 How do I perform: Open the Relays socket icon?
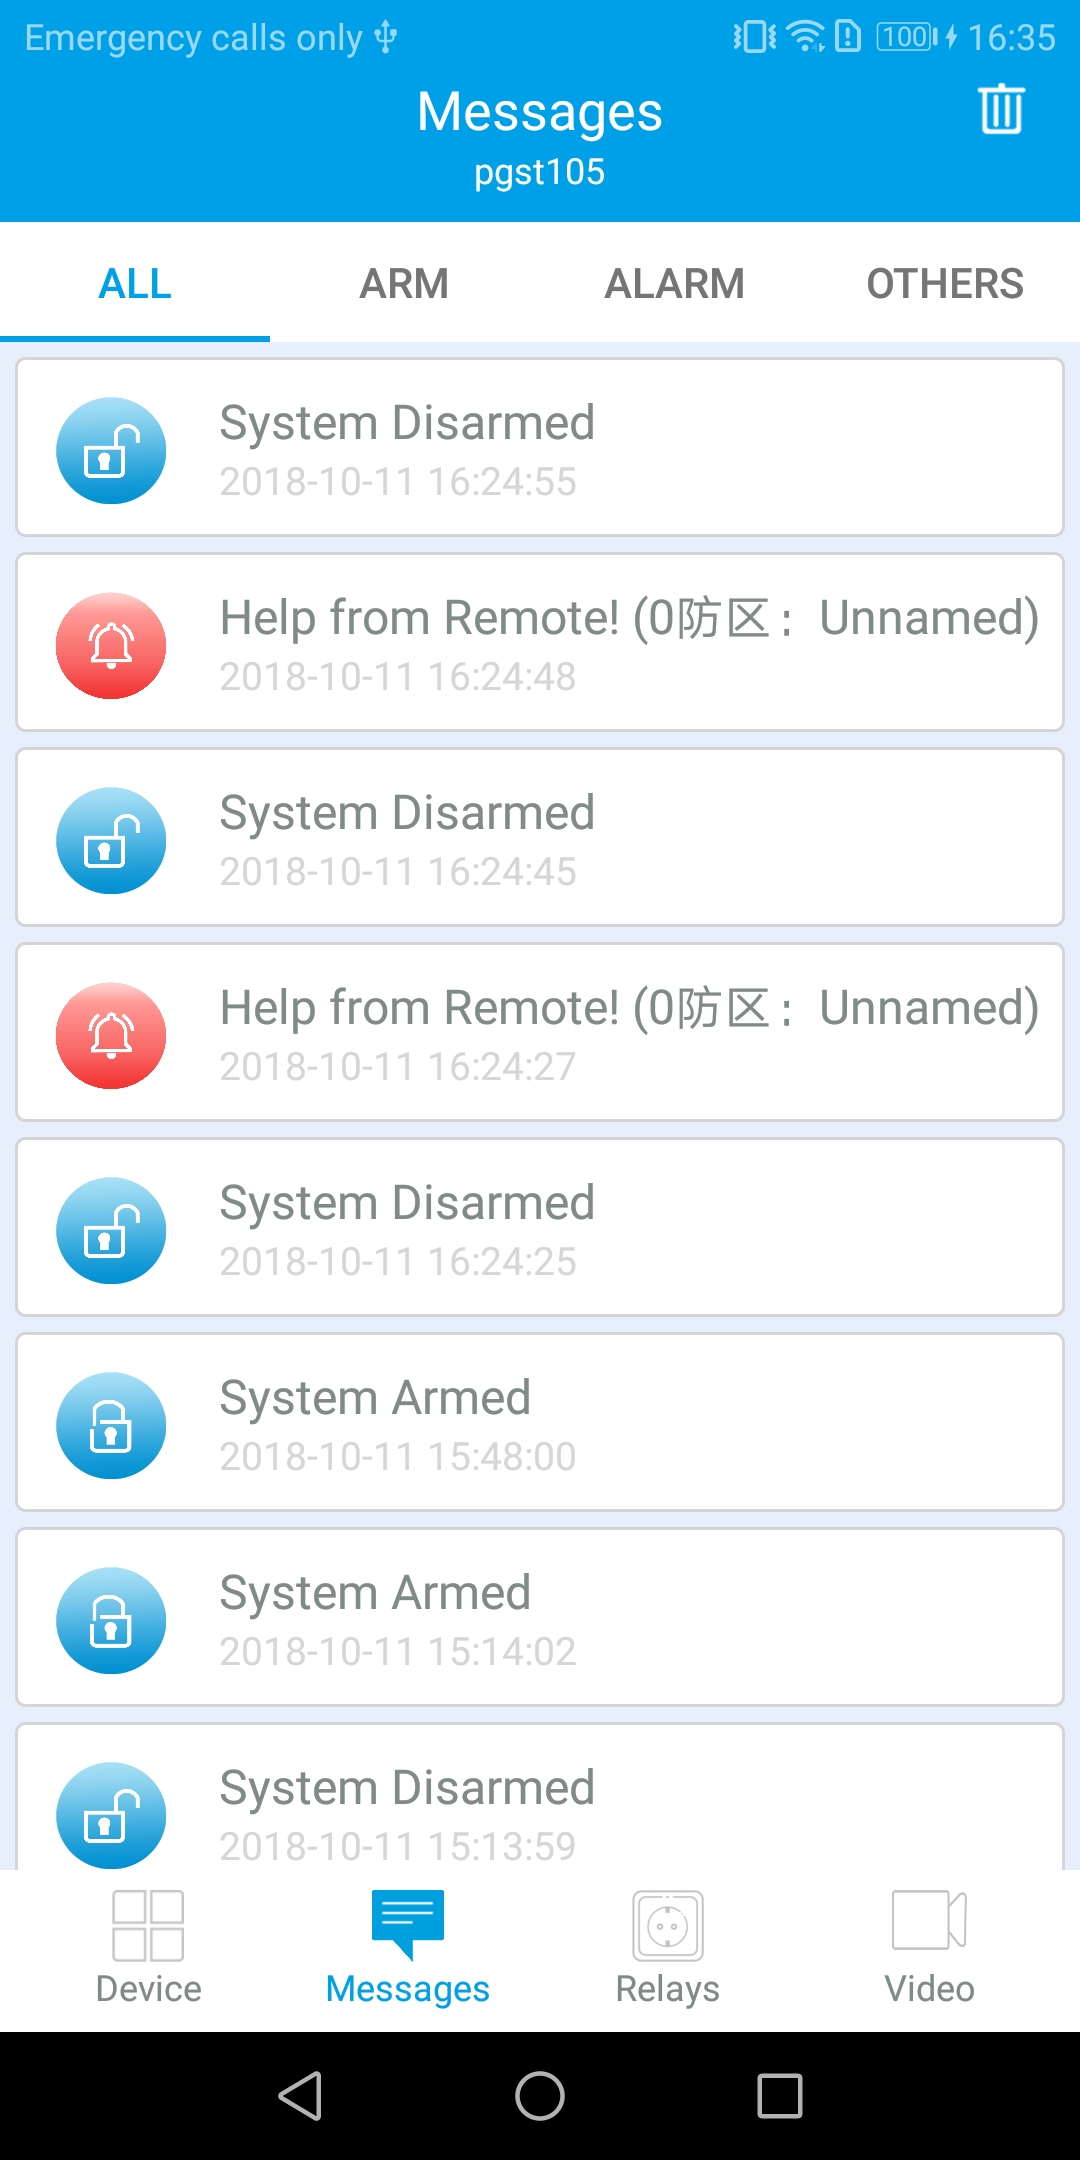click(668, 1926)
